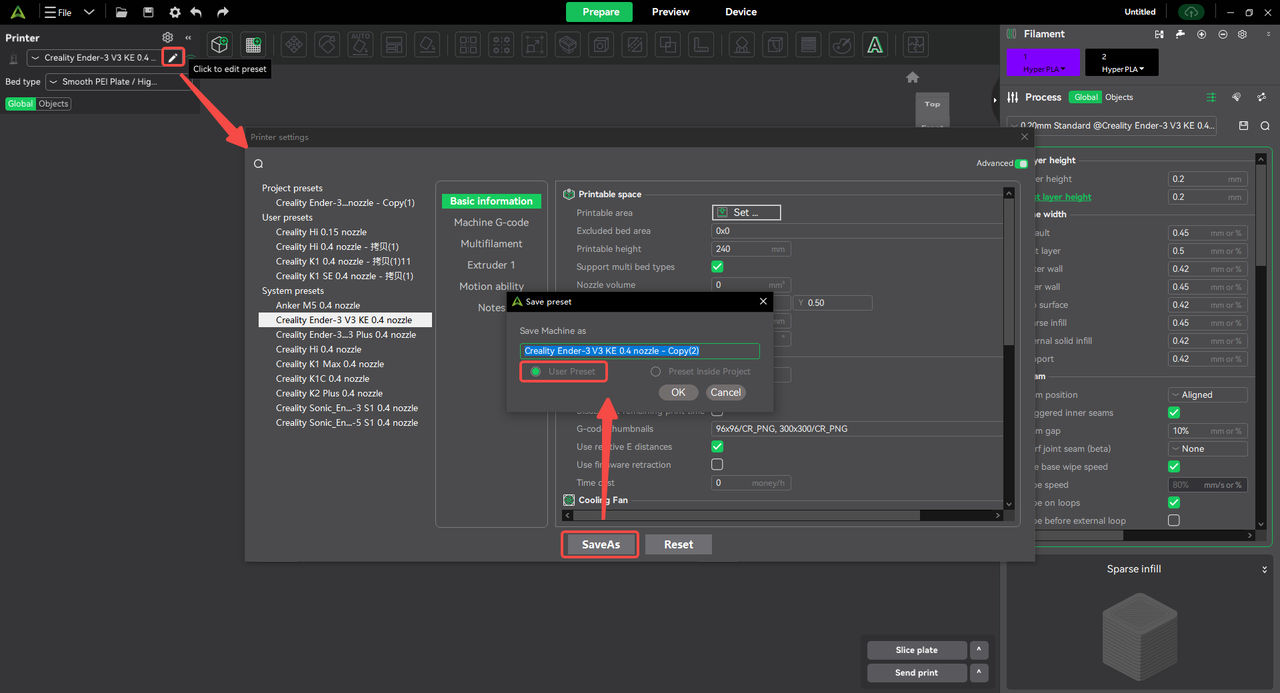Click OK in Save preset dialog

tap(678, 392)
